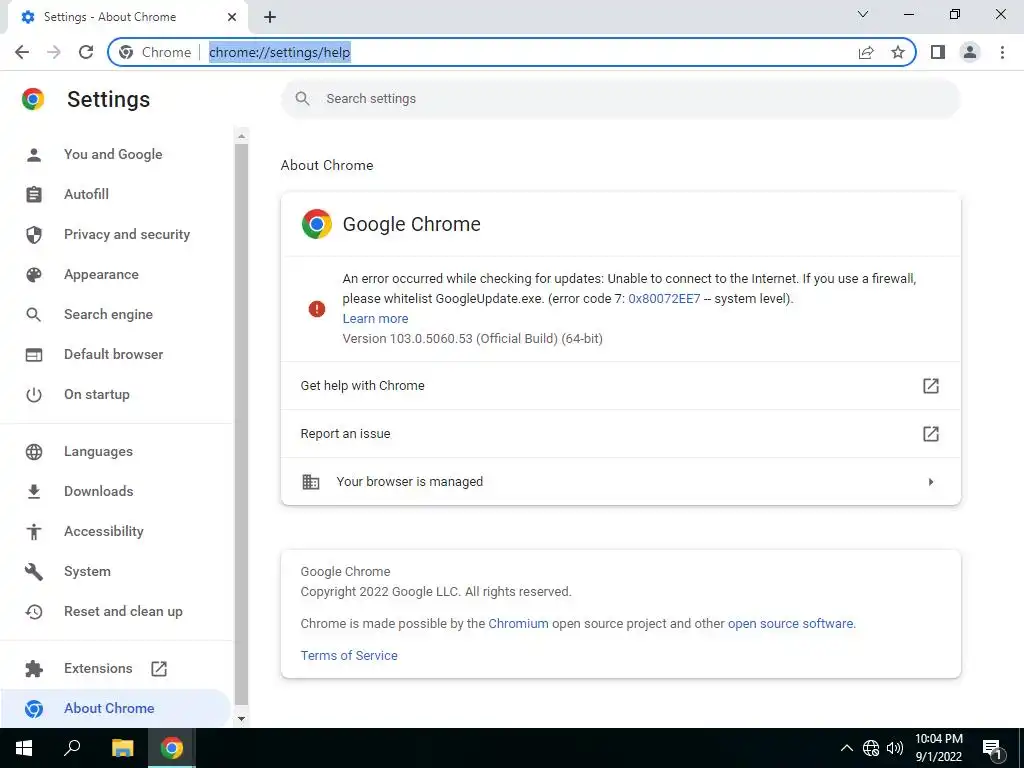1024x768 pixels.
Task: Open Extensions page from sidebar
Action: pyautogui.click(x=98, y=668)
